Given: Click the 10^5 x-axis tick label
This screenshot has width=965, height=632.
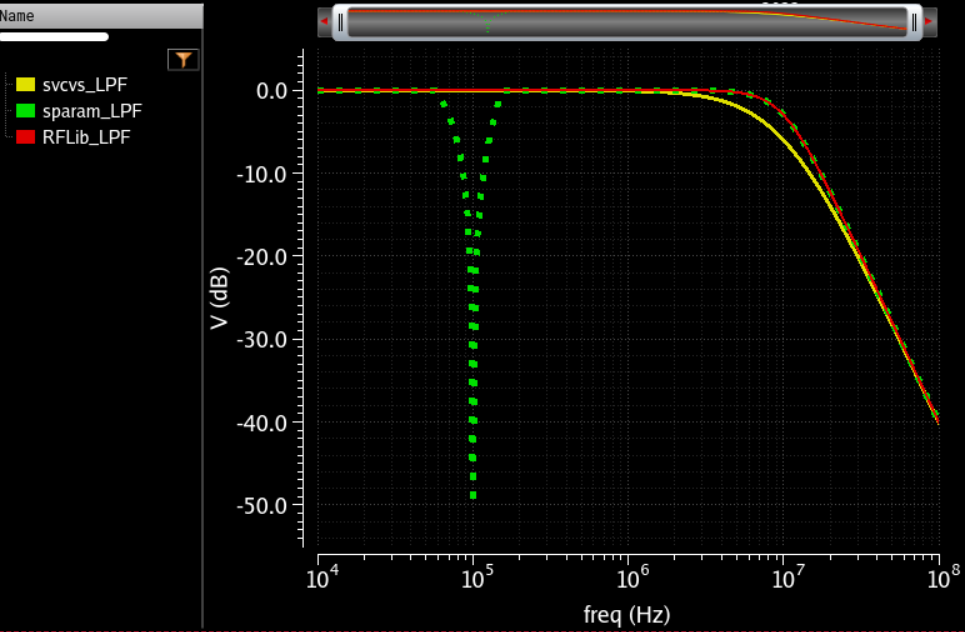Looking at the screenshot, I should click(x=478, y=577).
